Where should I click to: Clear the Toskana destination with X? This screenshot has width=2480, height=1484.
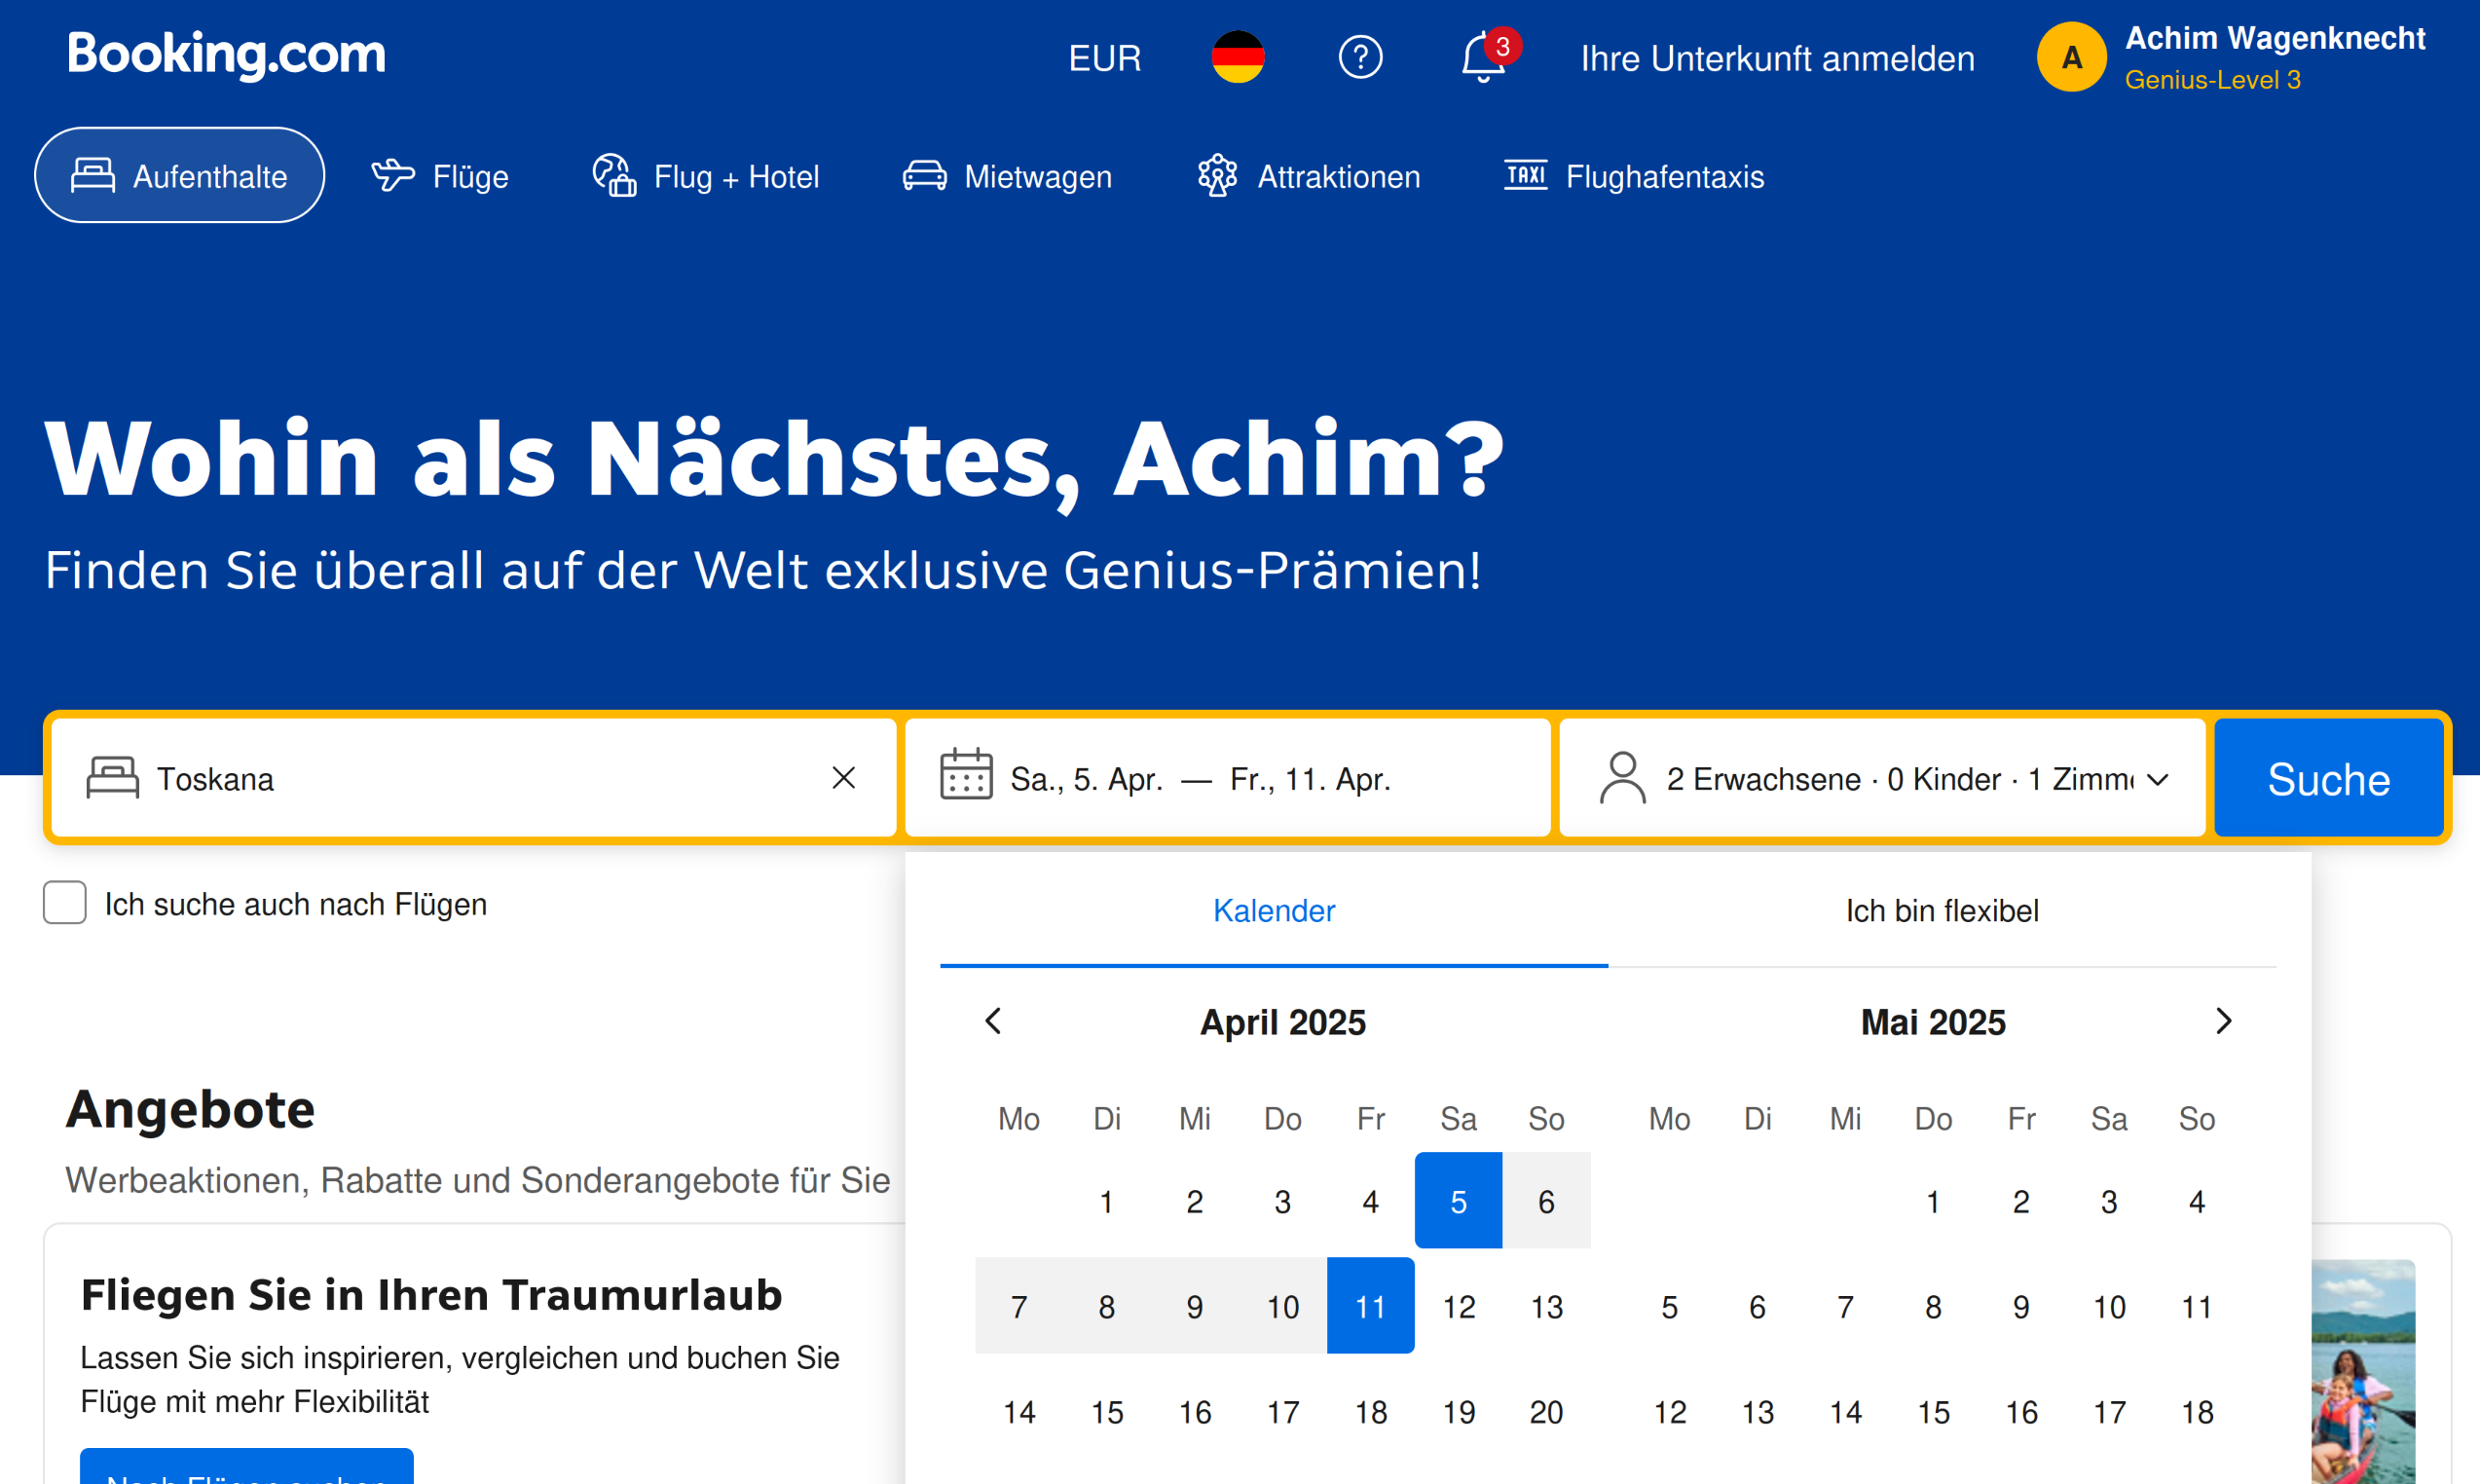coord(843,777)
